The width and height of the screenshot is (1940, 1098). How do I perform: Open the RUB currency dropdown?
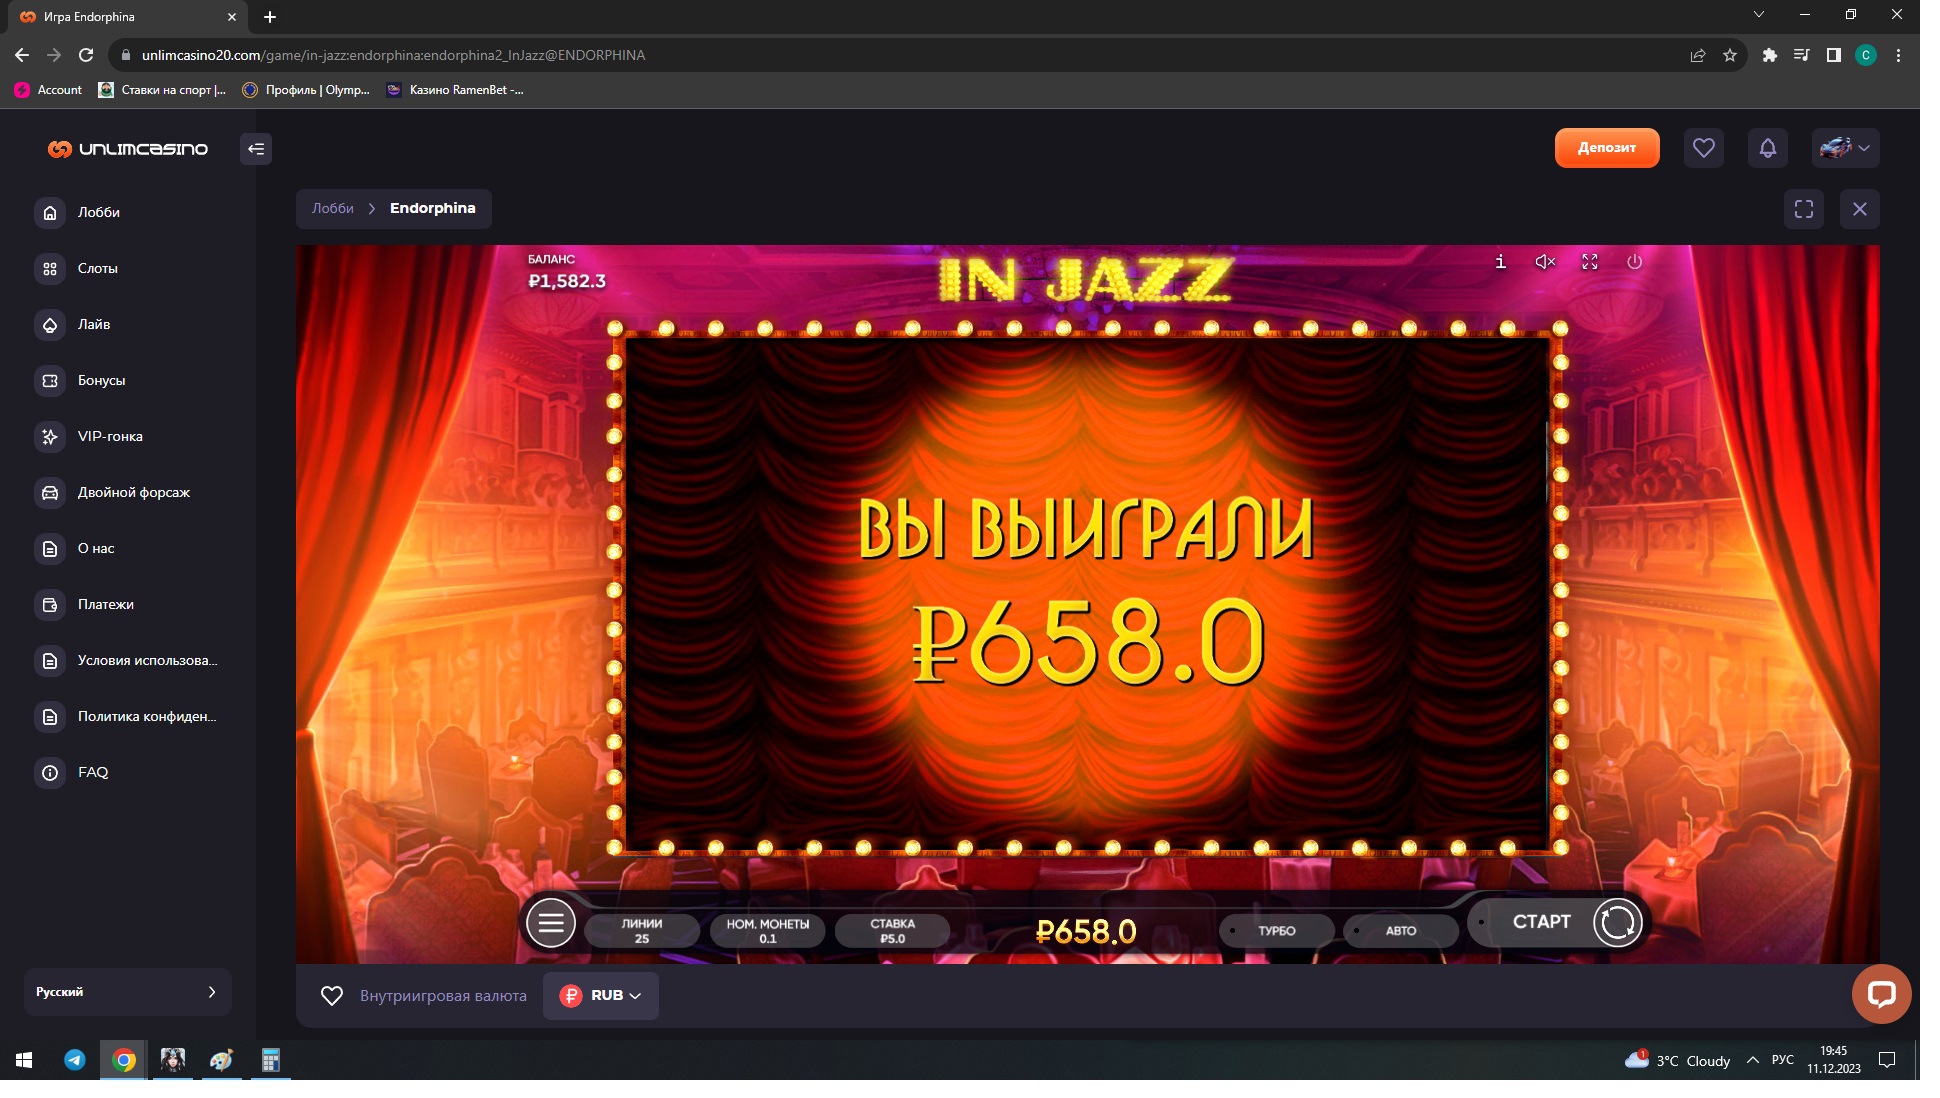click(x=601, y=996)
